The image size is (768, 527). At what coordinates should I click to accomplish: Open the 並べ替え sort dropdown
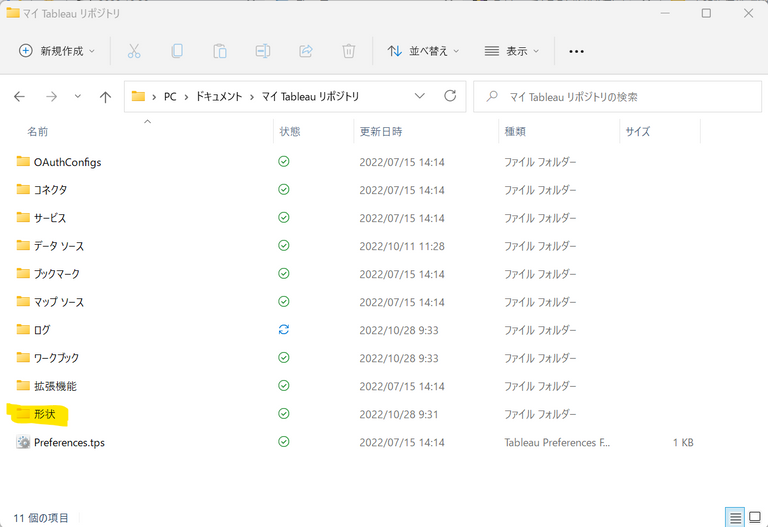(x=423, y=51)
